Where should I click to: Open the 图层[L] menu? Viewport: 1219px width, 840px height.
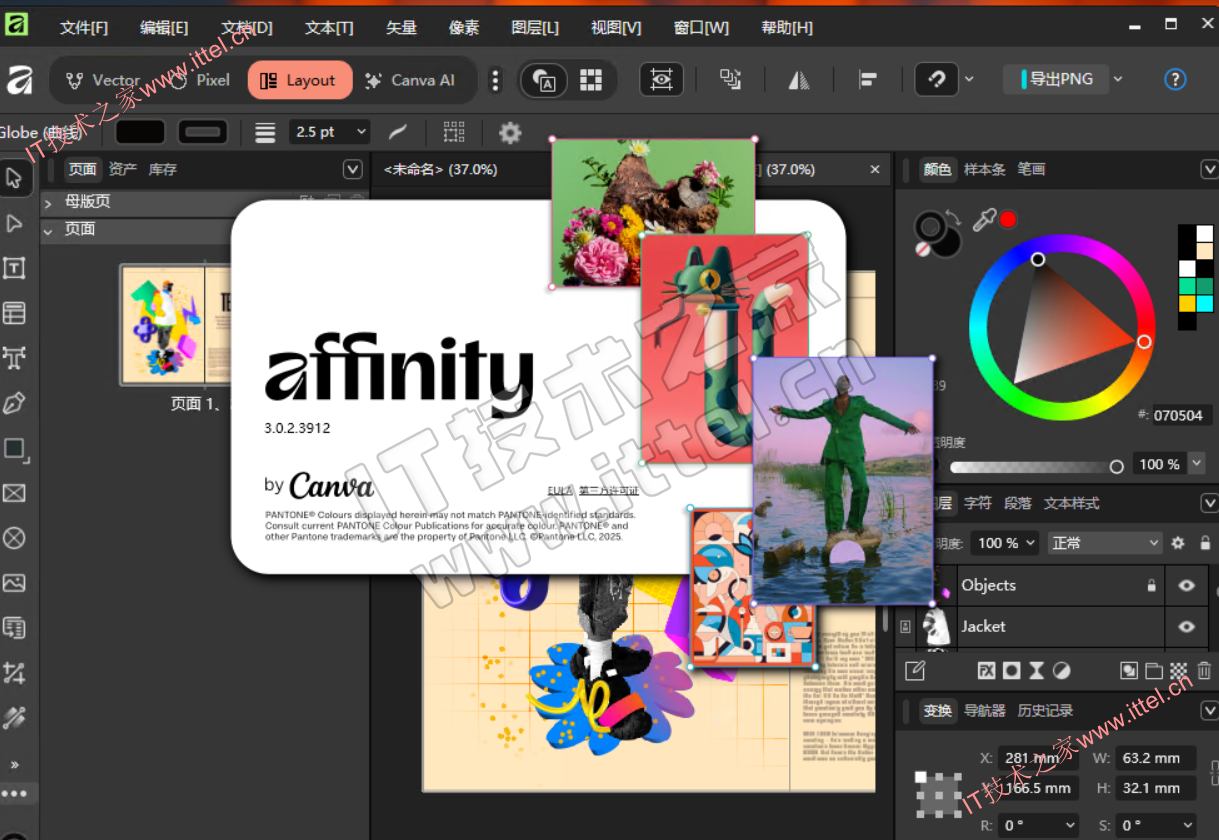pos(535,28)
